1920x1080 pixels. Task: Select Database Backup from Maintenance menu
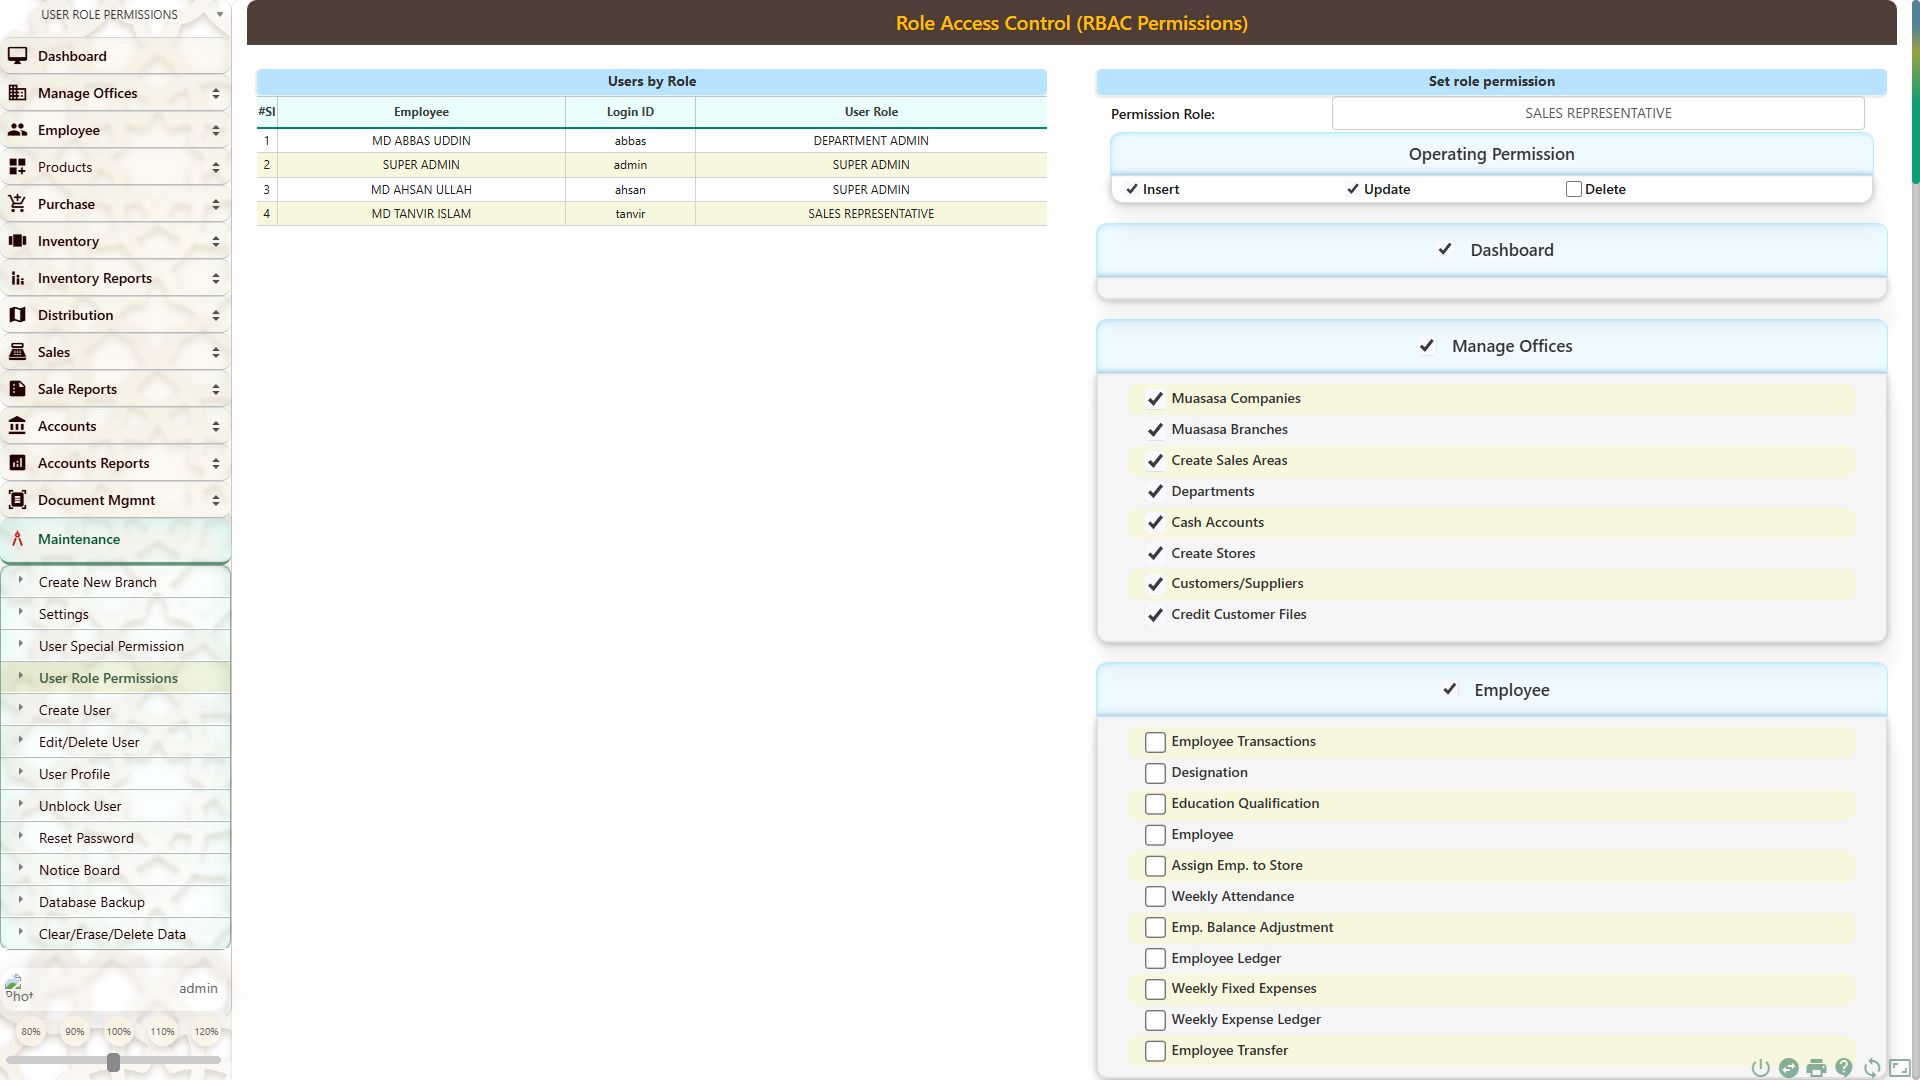pyautogui.click(x=92, y=902)
